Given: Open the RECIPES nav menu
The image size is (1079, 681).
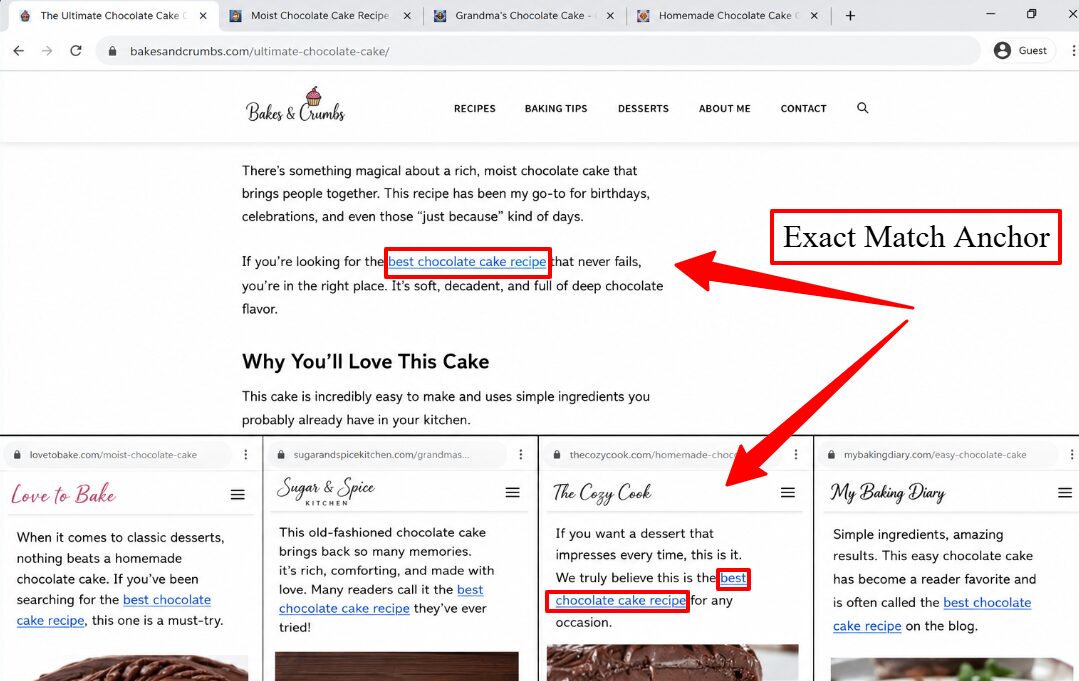Looking at the screenshot, I should 475,109.
